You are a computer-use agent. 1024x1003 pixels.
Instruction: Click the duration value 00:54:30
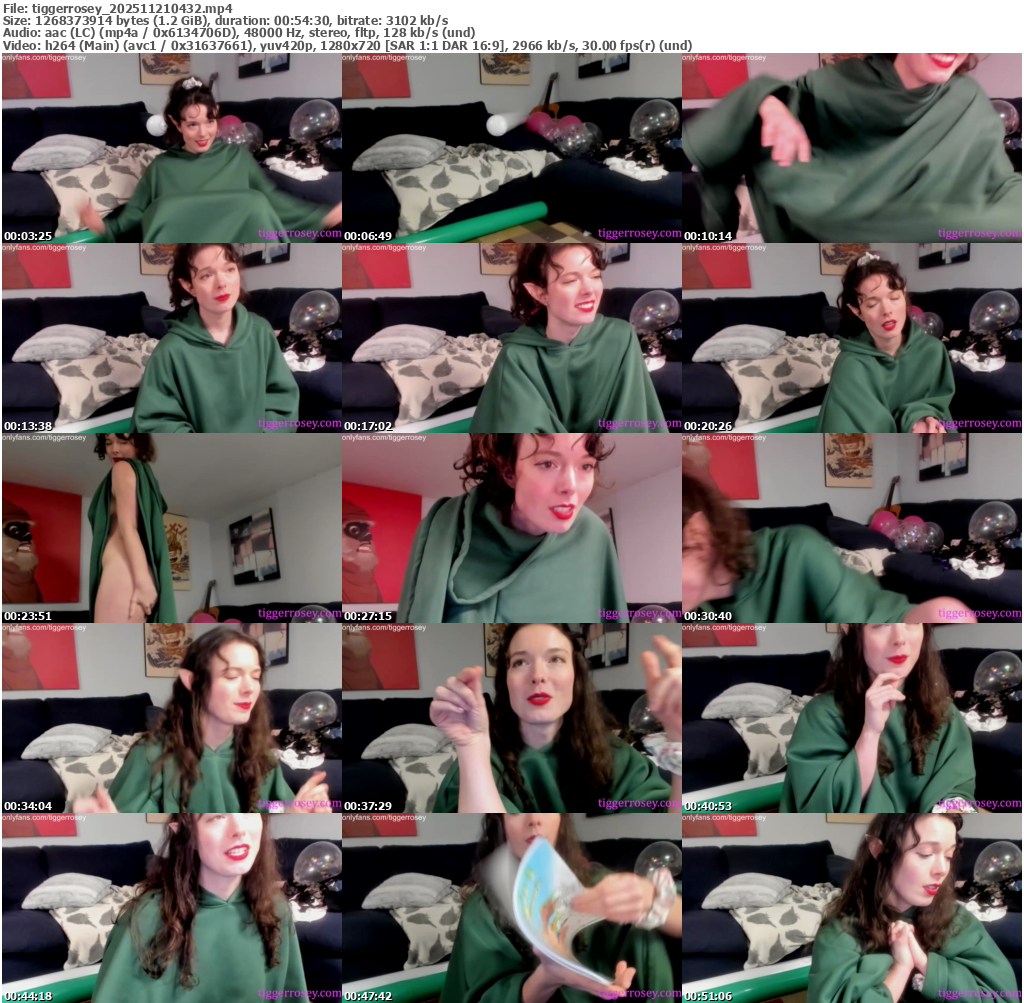pos(300,21)
